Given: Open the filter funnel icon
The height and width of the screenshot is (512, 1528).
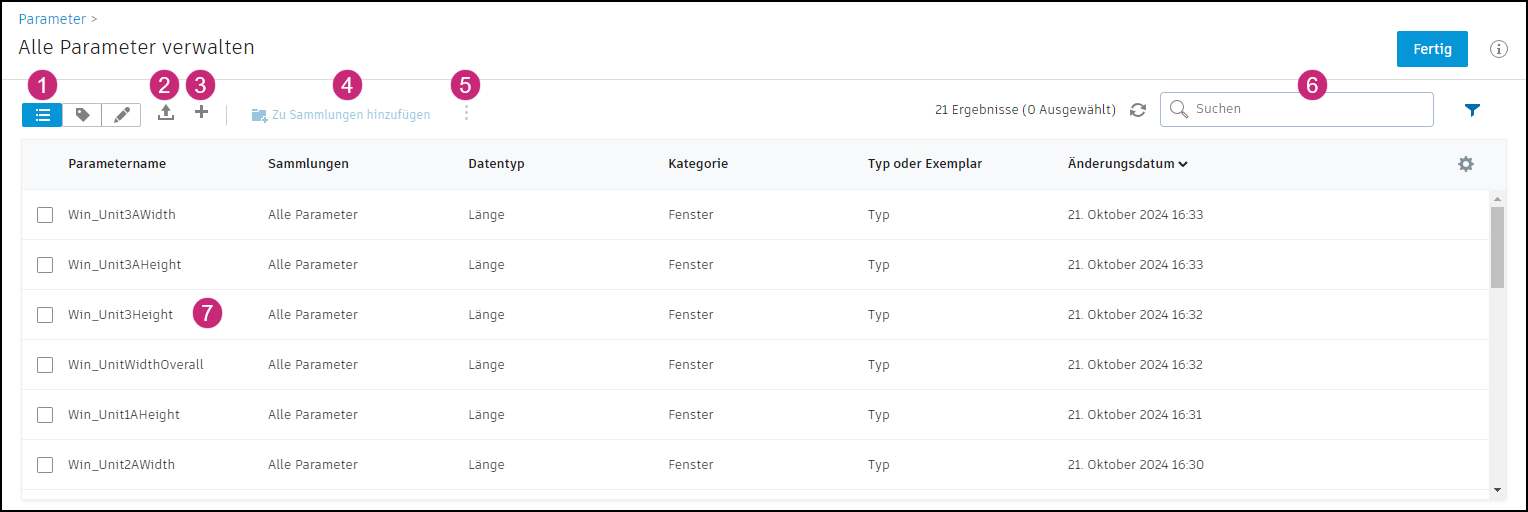Looking at the screenshot, I should 1472,110.
